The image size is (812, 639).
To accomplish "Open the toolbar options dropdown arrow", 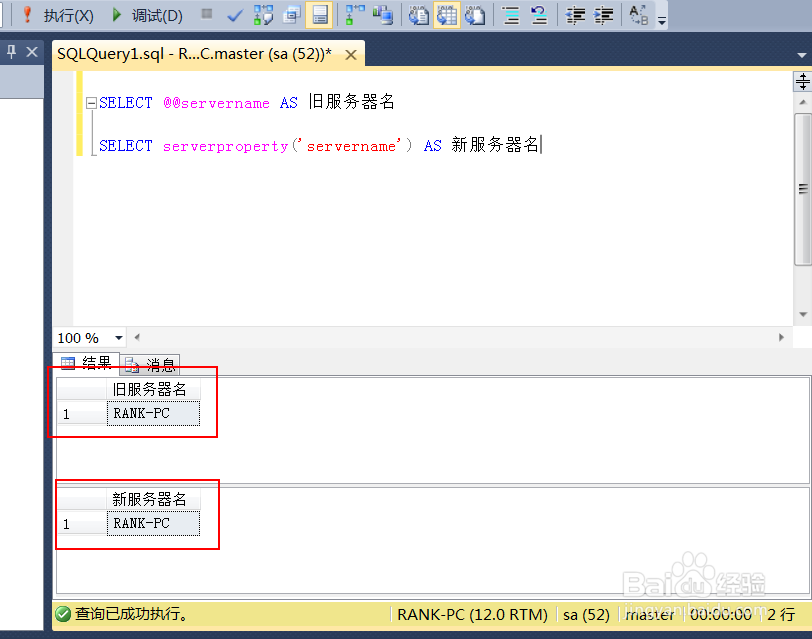I will (661, 20).
